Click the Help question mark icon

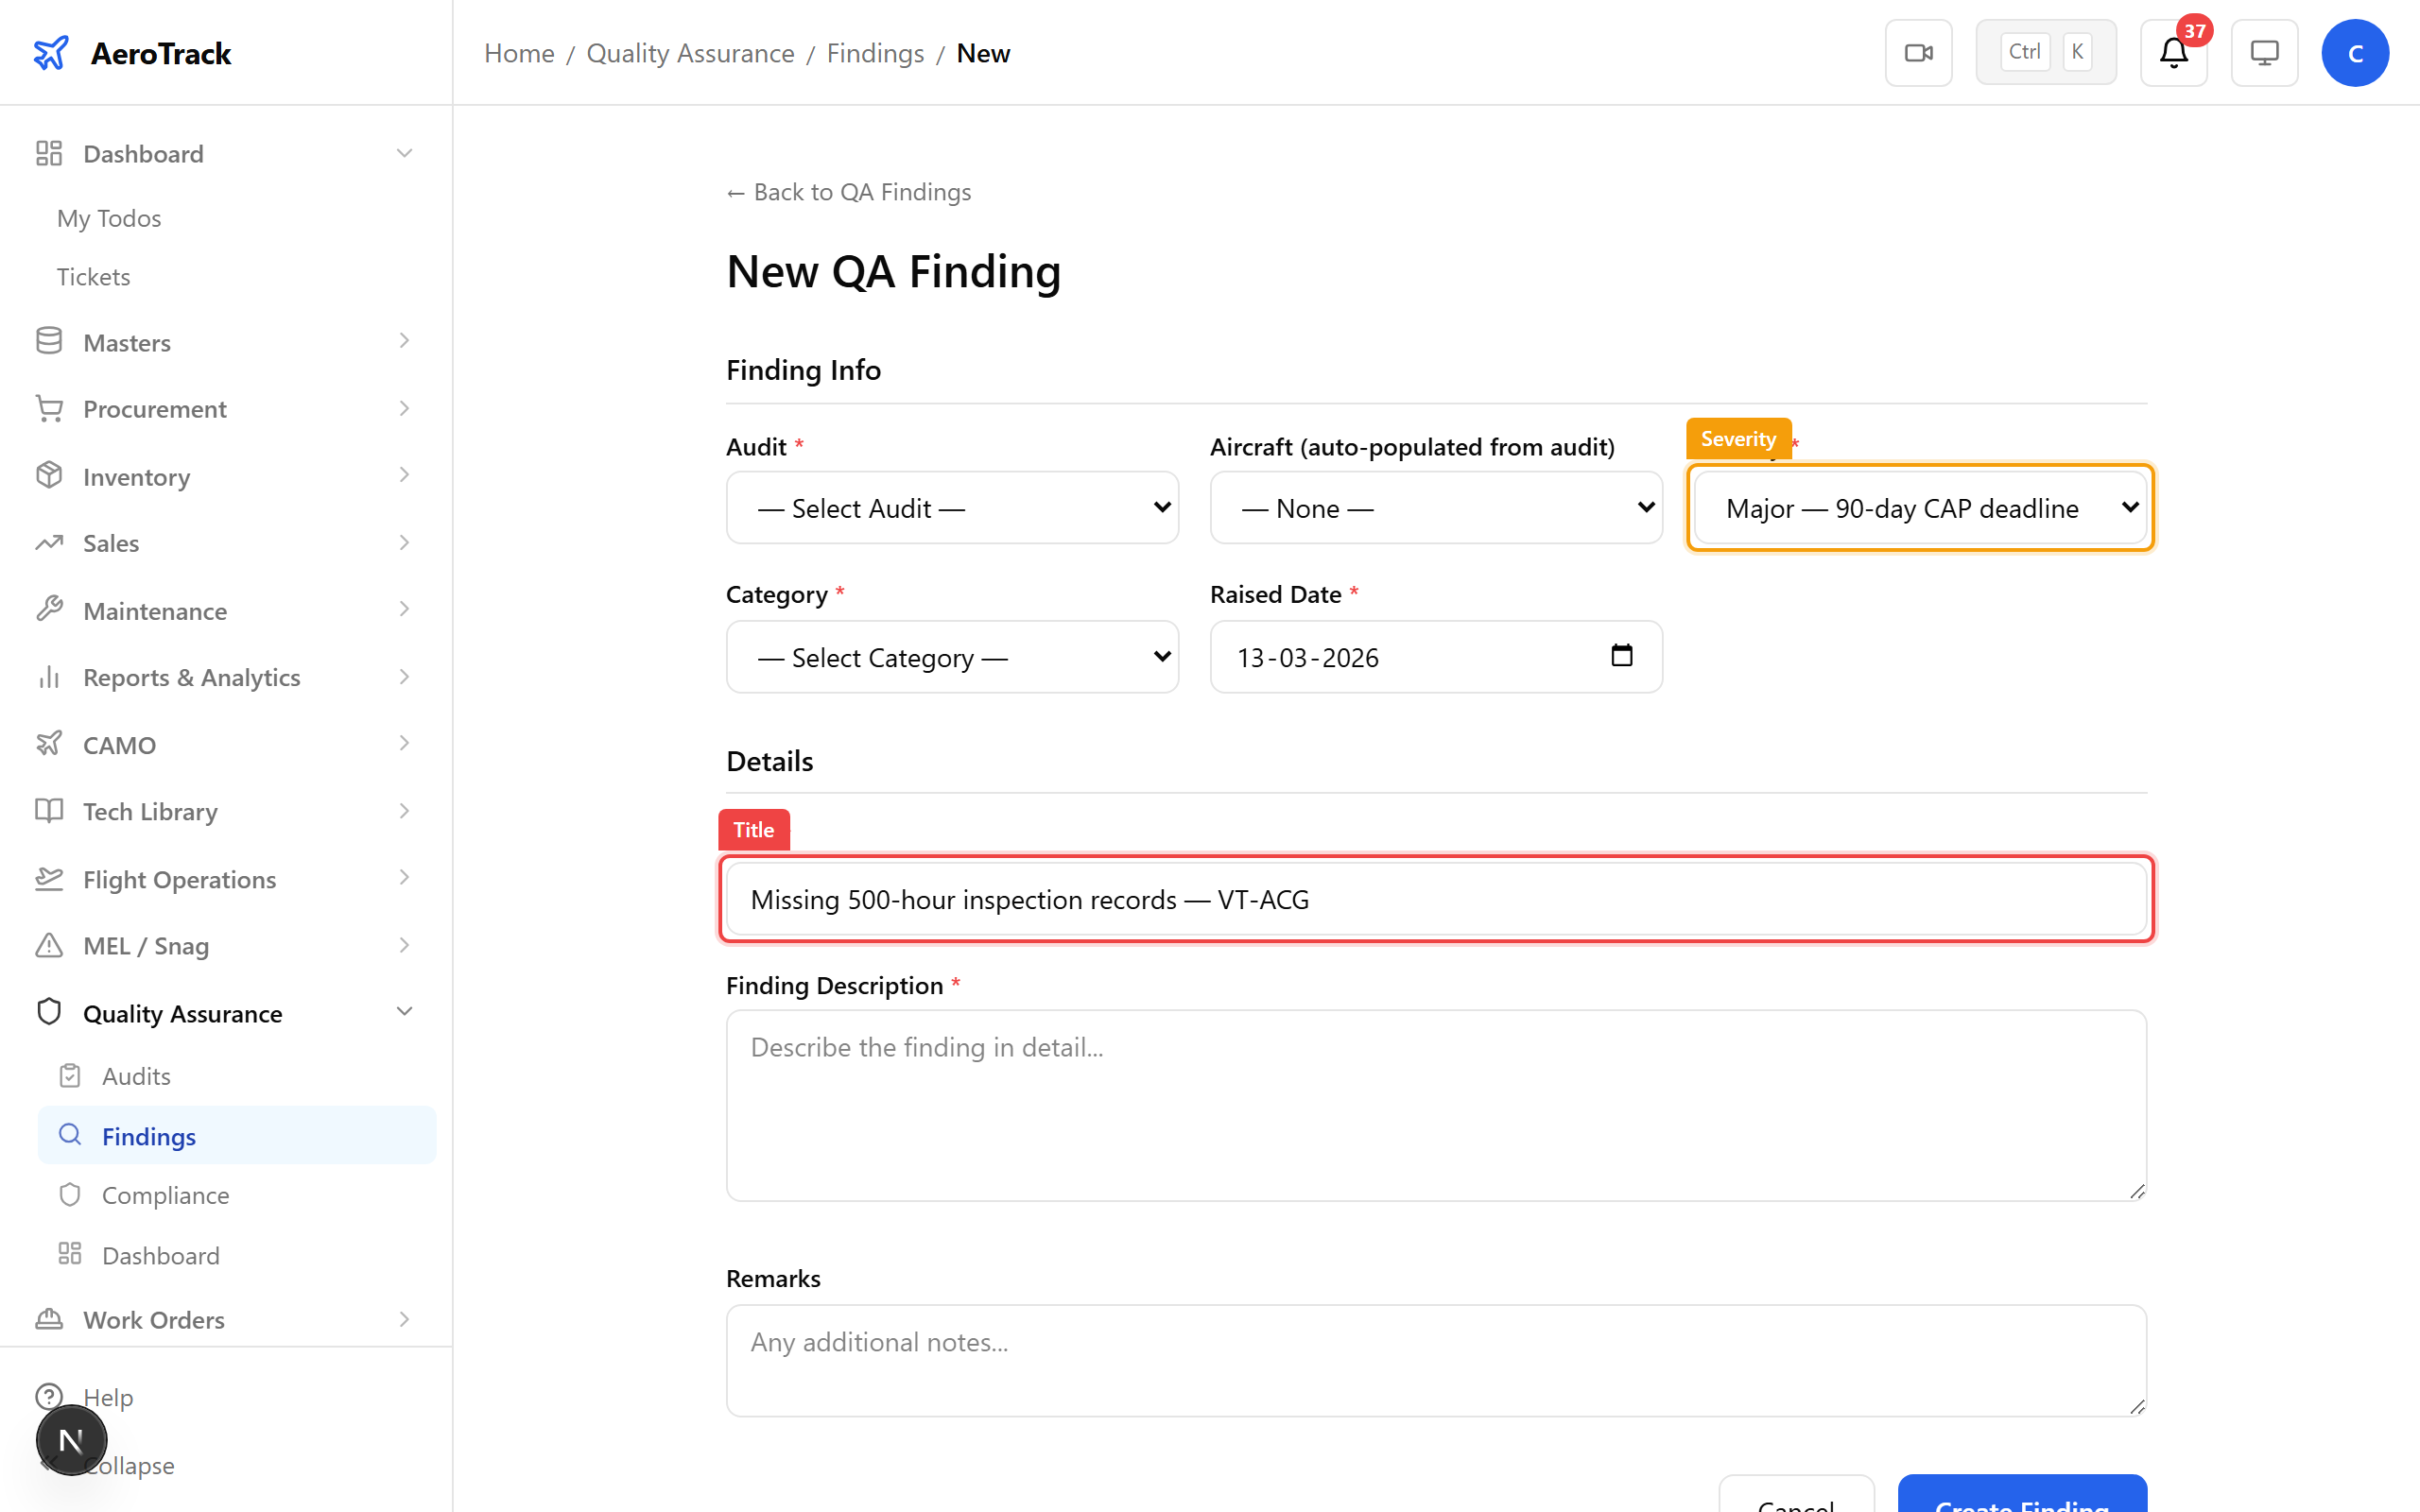click(48, 1396)
